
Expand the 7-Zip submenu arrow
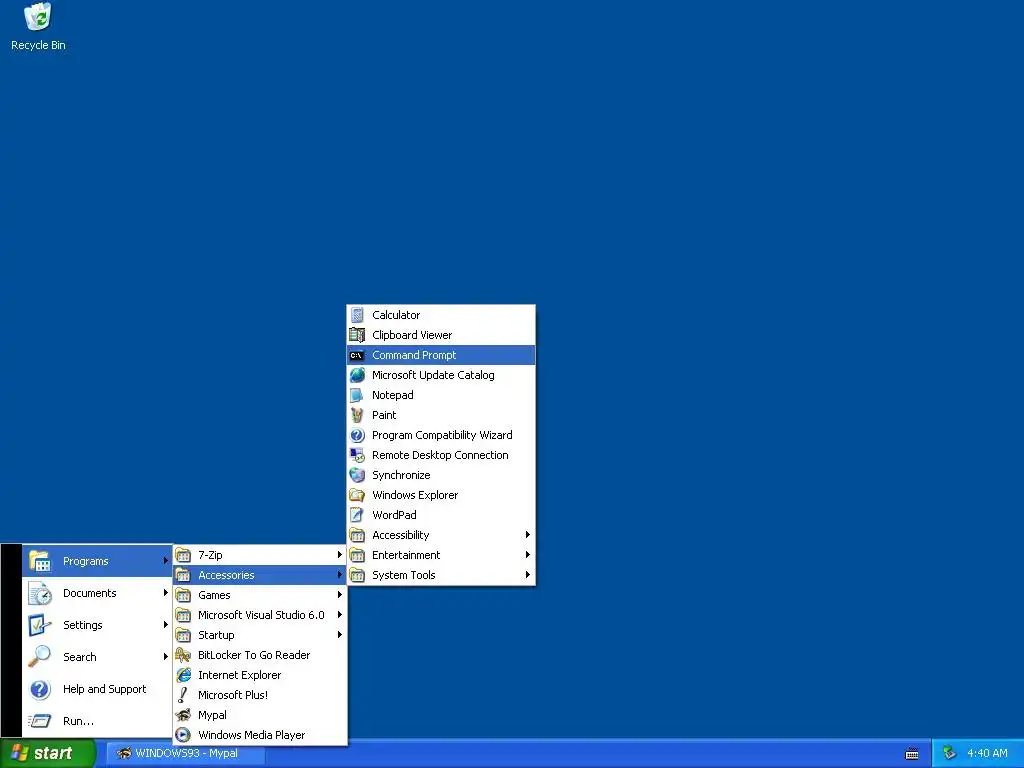340,555
